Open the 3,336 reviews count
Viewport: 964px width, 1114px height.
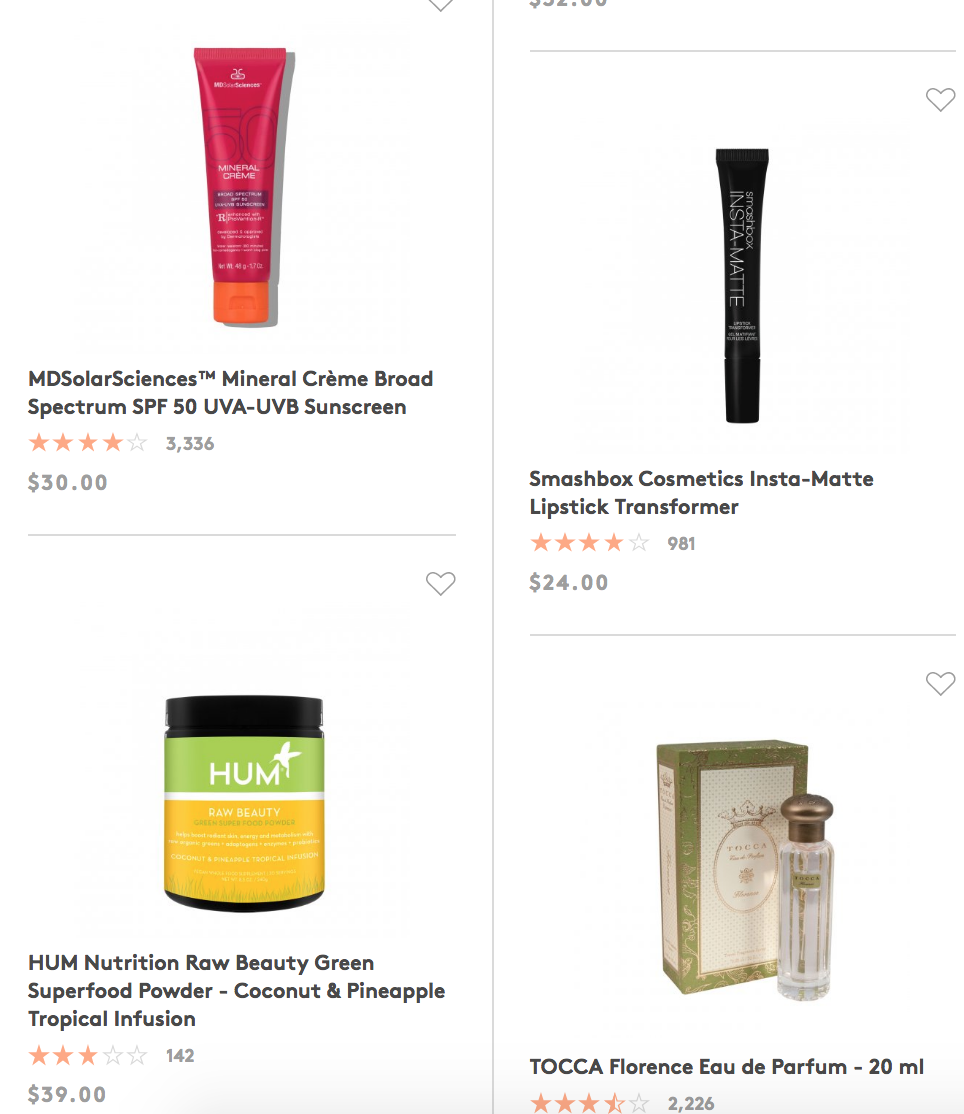190,443
